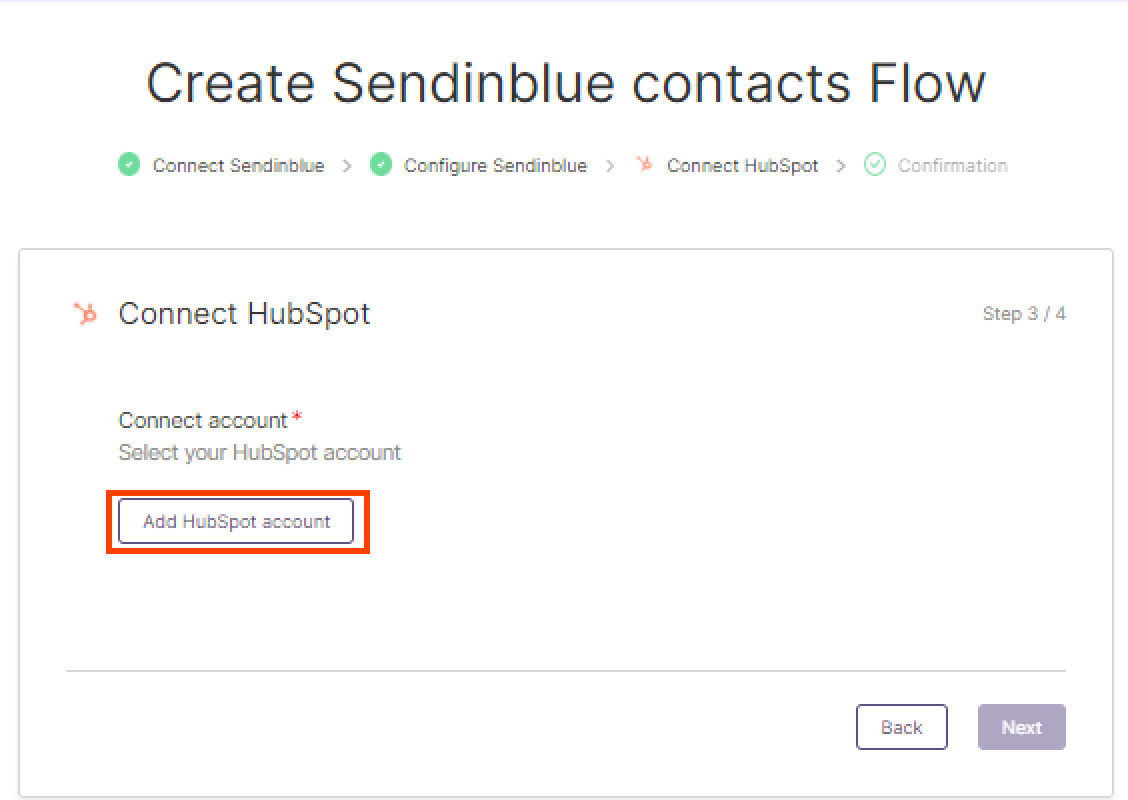Click the Select your HubSpot account hint
Image resolution: width=1128 pixels, height=800 pixels.
[x=260, y=453]
